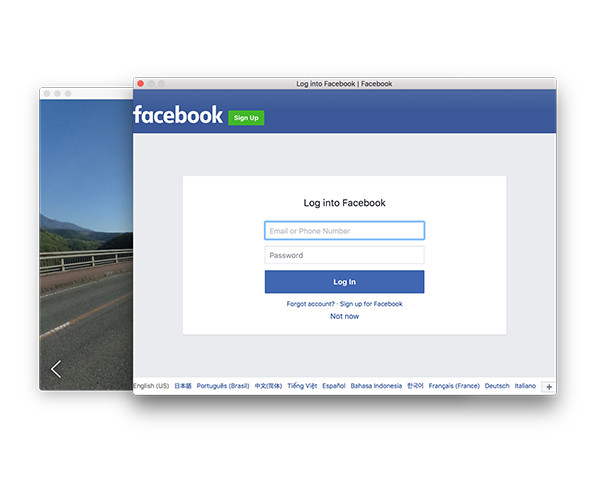600x500 pixels.
Task: Switch language to Português (Brasil)
Action: pos(223,386)
